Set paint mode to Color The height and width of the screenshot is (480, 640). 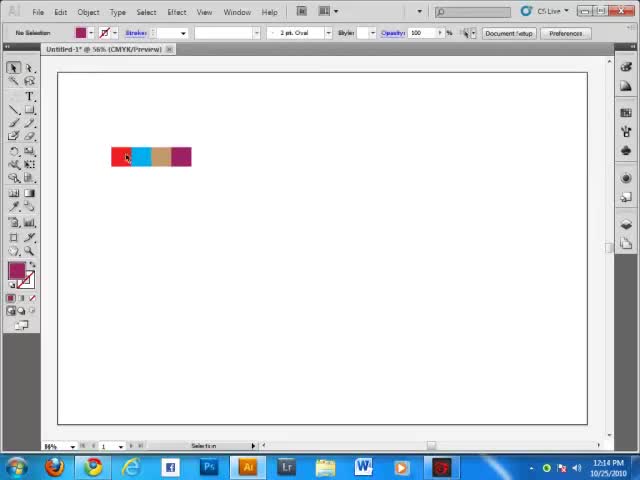pos(11,298)
